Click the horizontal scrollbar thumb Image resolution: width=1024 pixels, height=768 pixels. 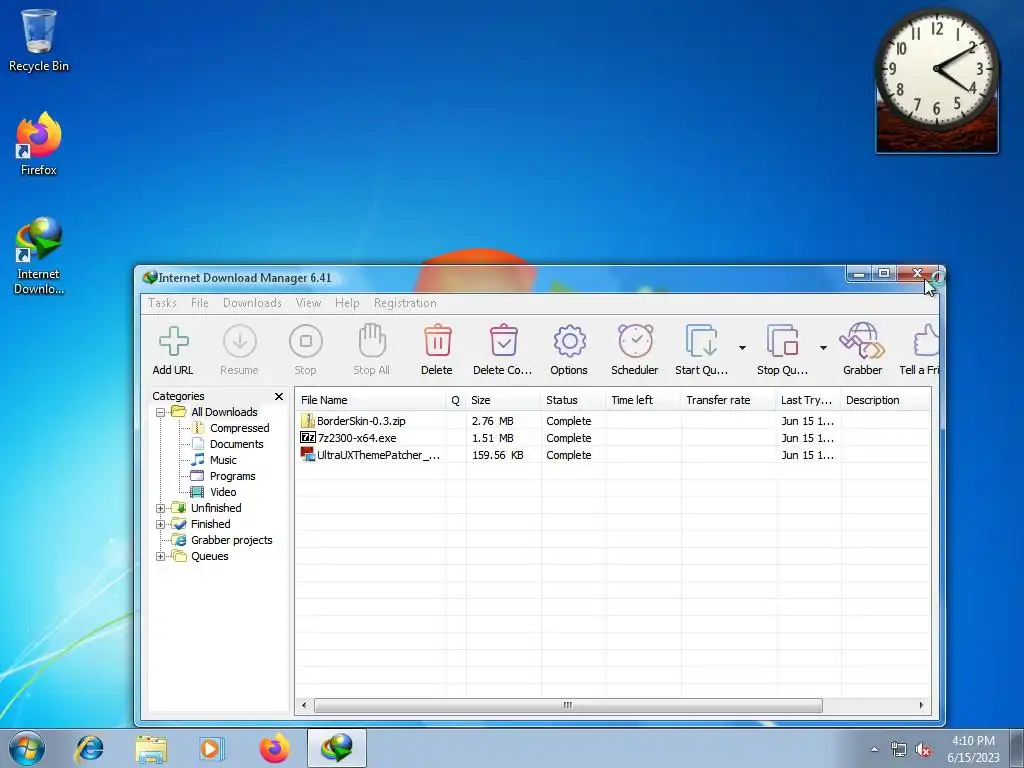click(568, 705)
